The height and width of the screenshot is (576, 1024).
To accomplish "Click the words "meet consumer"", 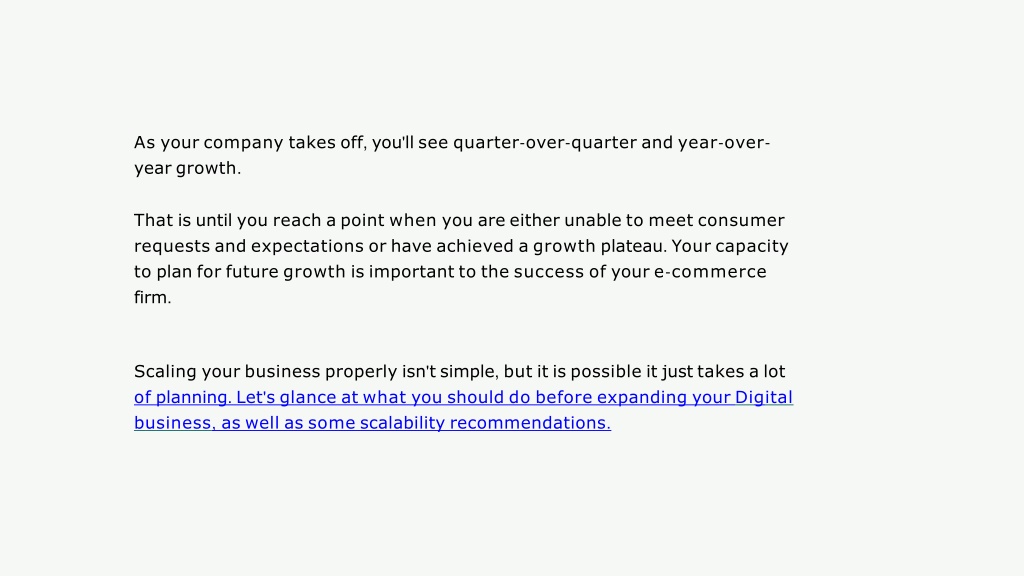I will tap(716, 220).
